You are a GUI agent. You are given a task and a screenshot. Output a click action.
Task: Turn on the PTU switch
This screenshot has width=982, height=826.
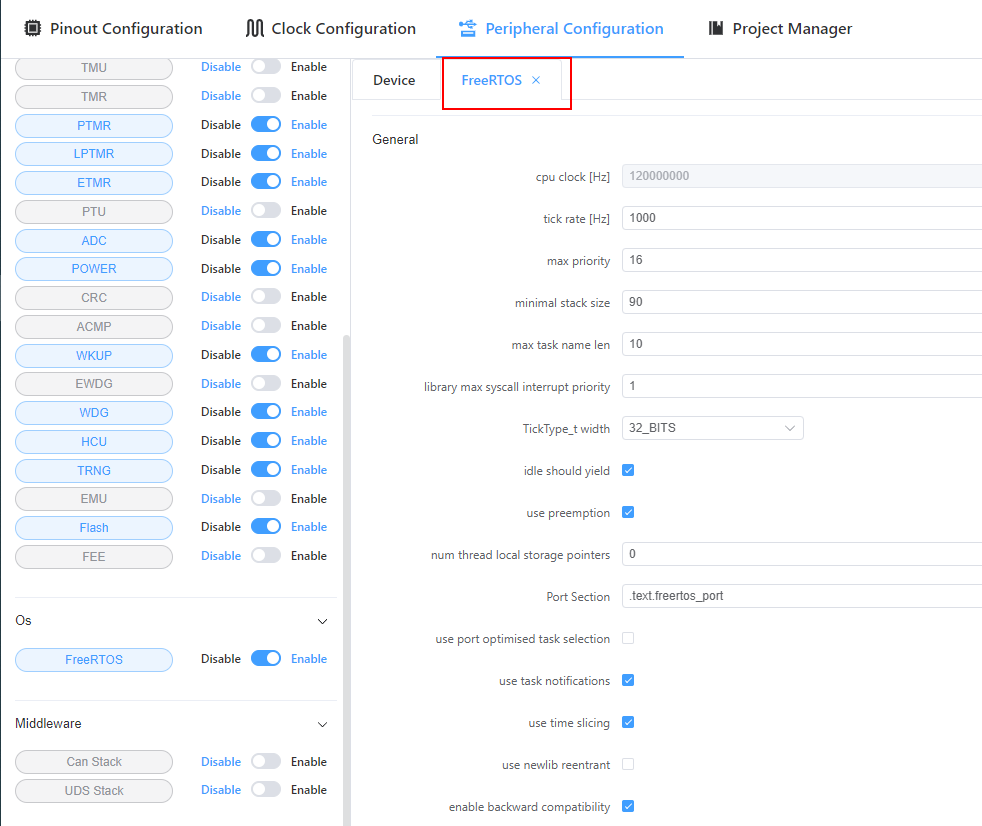coord(266,210)
